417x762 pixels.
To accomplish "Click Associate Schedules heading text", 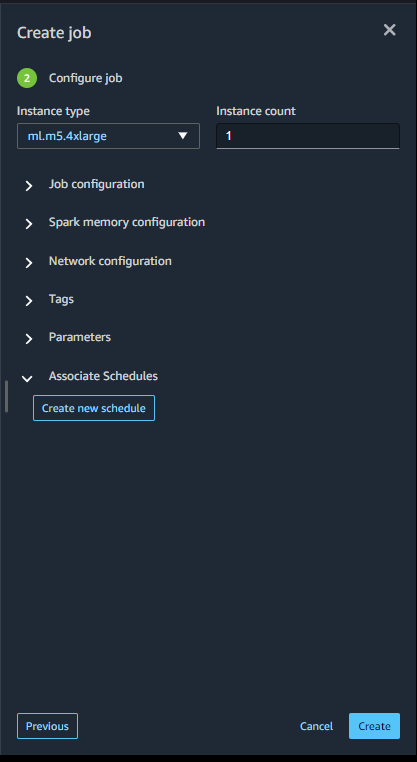I will coord(103,376).
